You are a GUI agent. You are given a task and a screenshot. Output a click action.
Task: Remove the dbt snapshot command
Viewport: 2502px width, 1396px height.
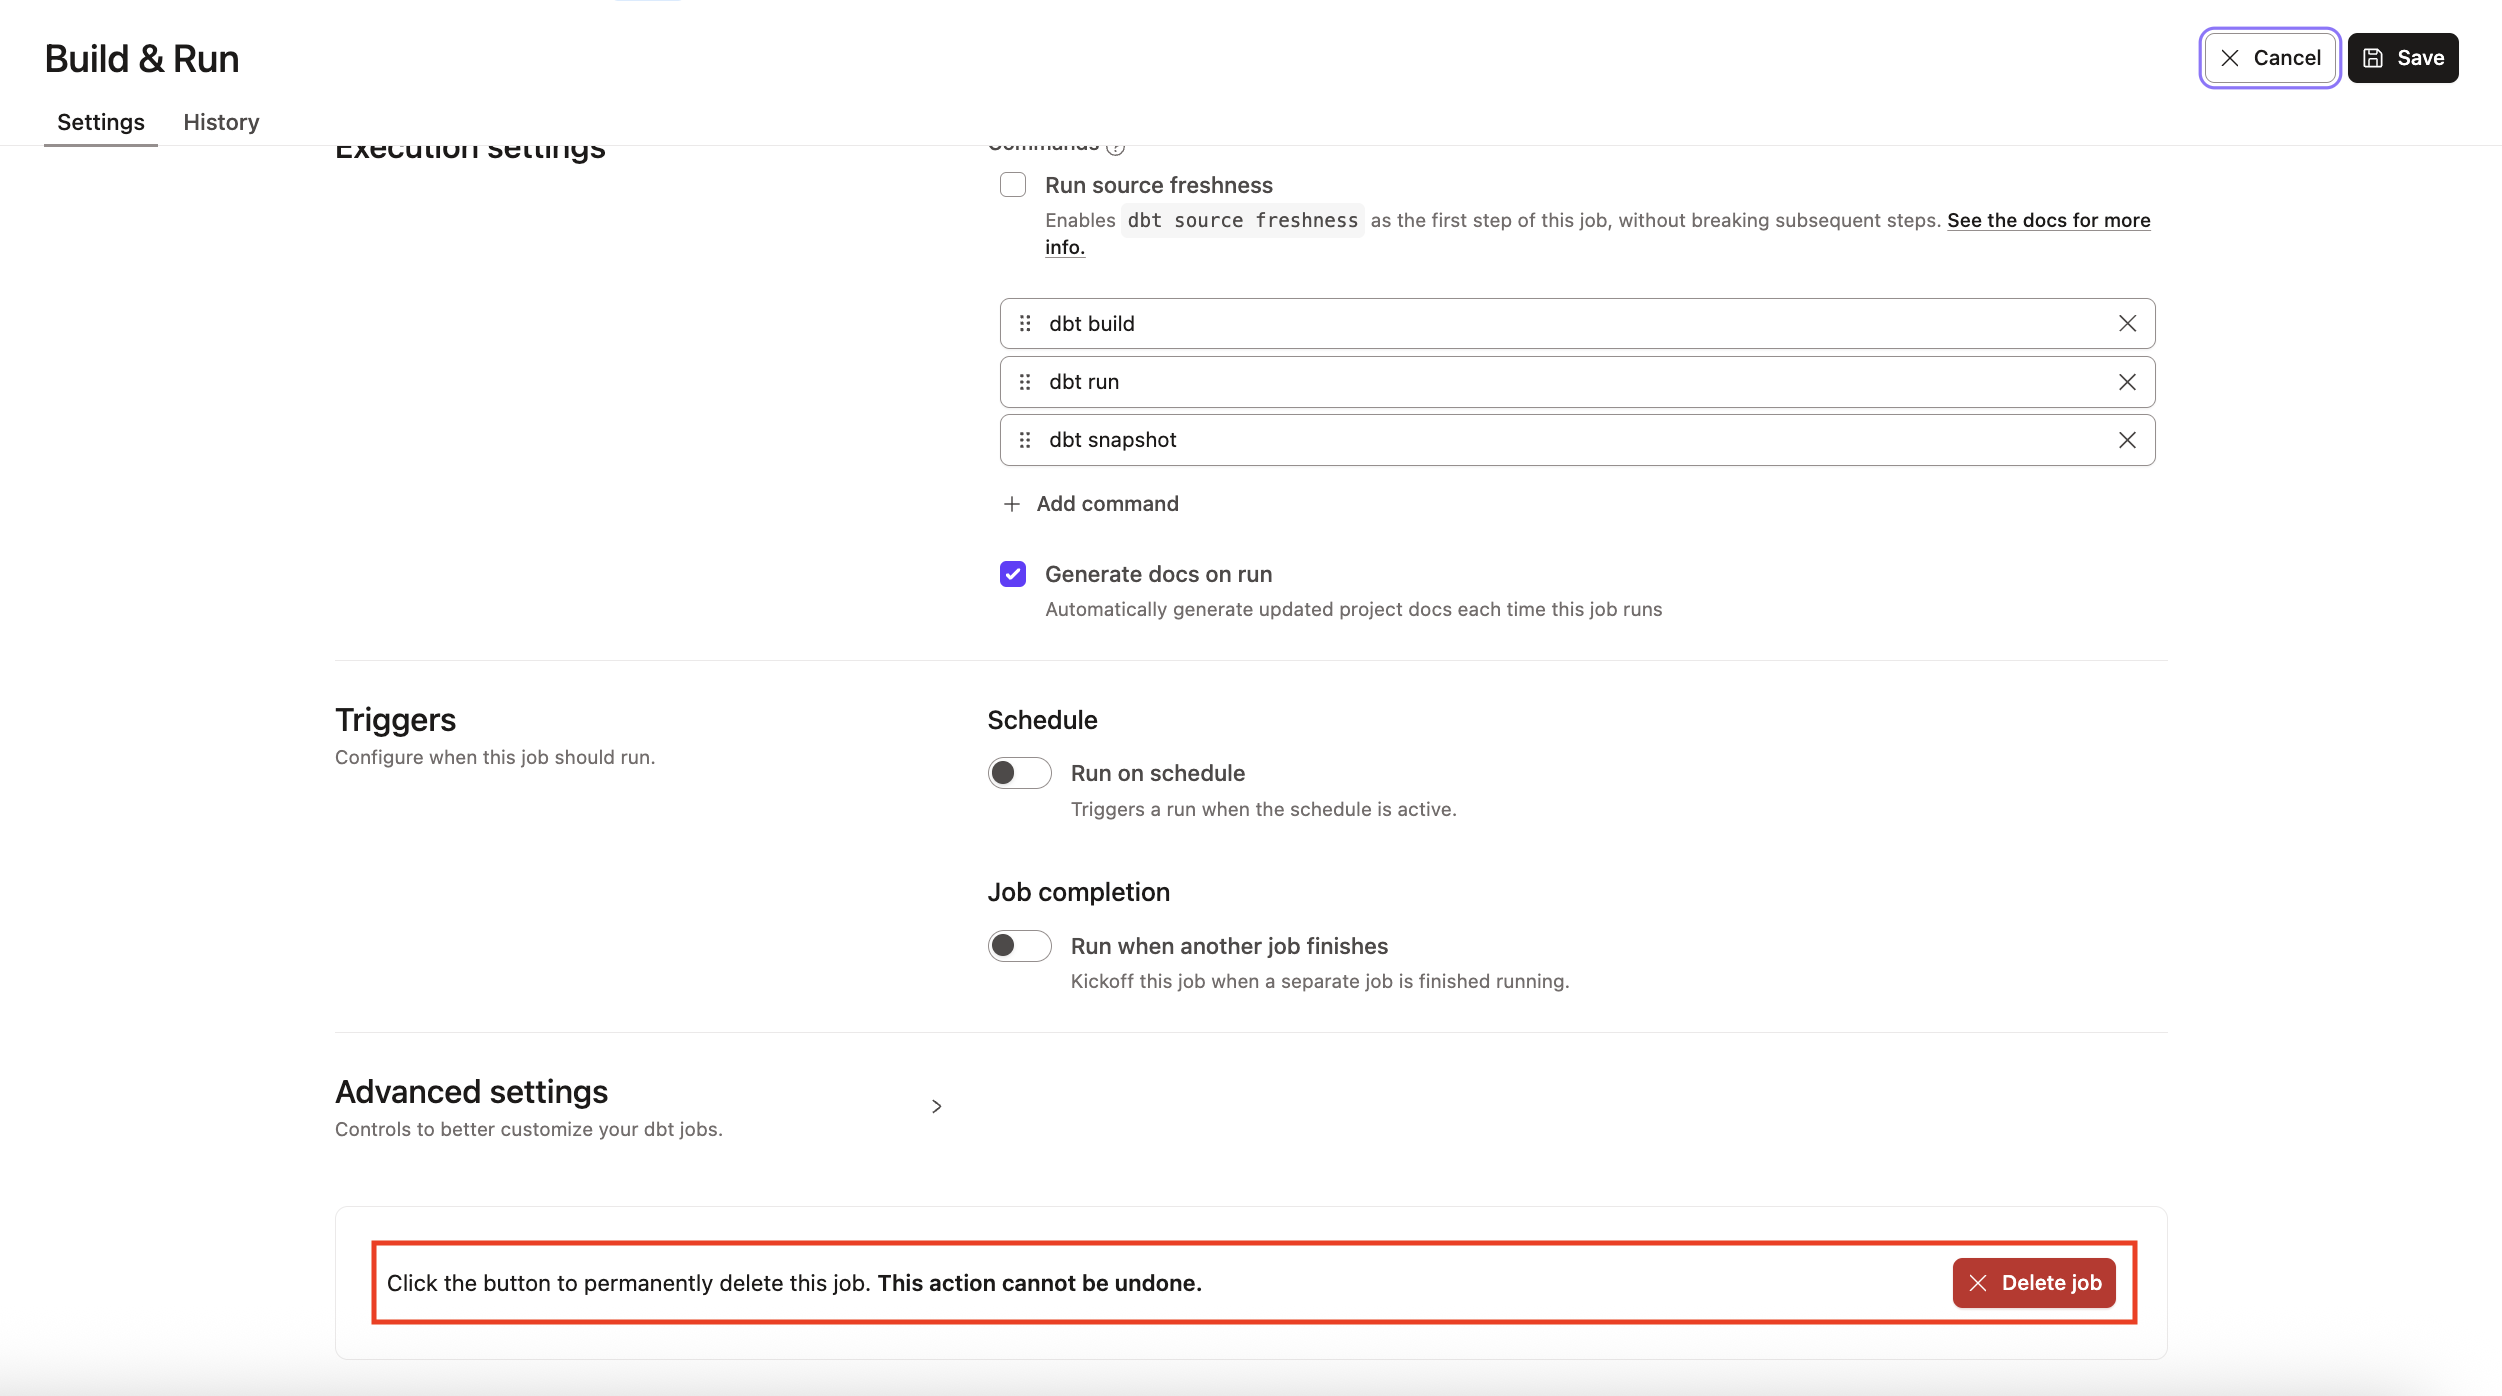[x=2127, y=440]
